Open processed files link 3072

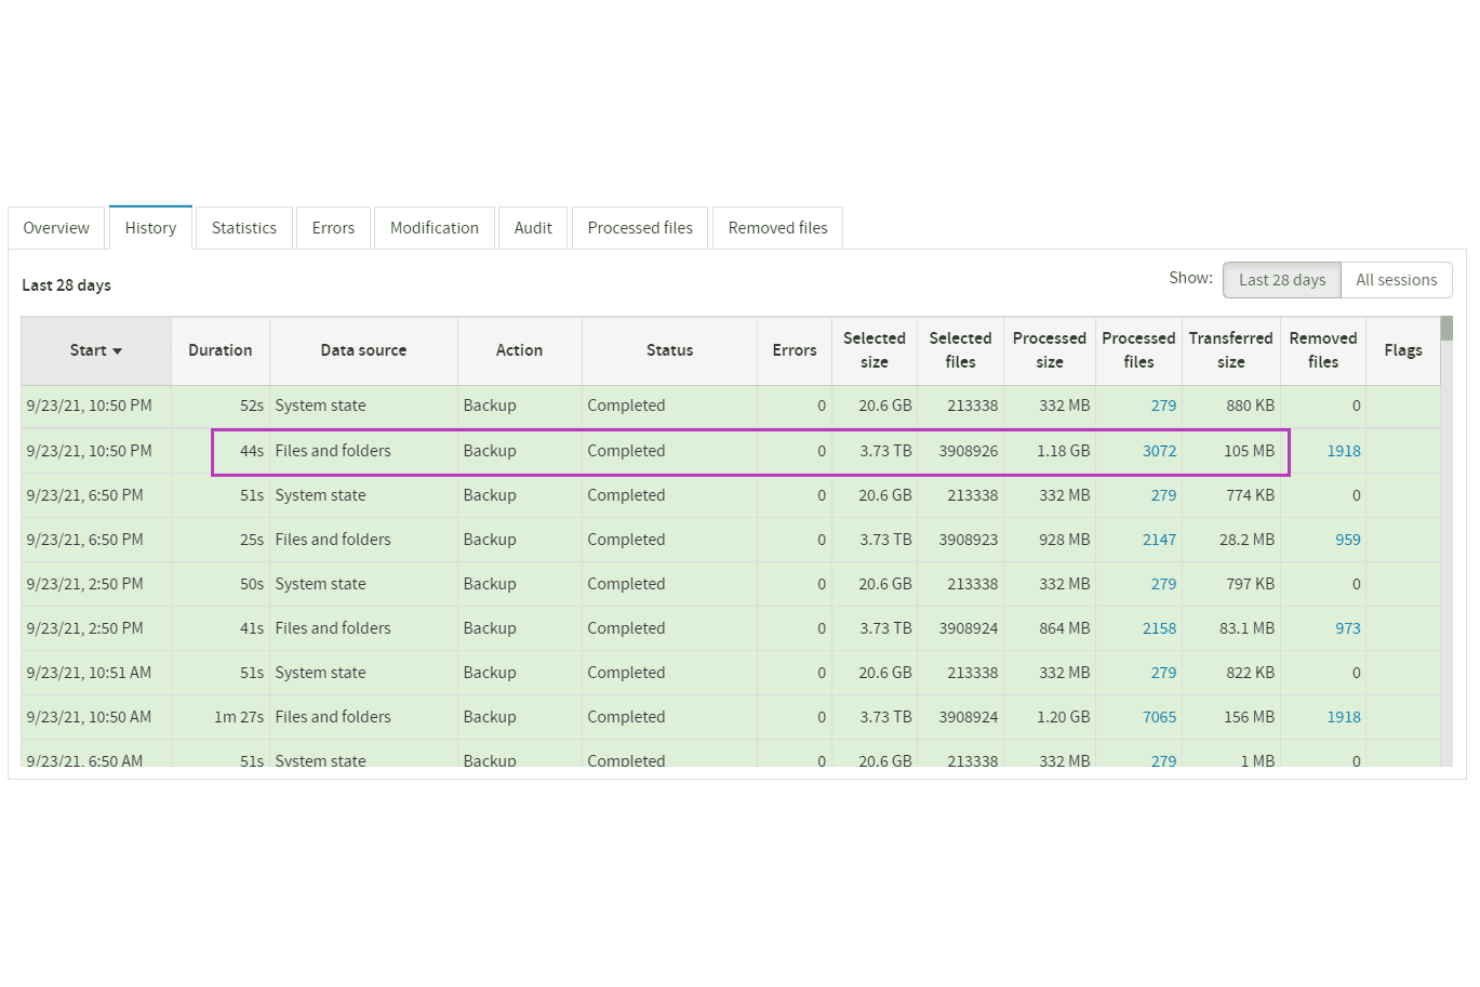1159,451
